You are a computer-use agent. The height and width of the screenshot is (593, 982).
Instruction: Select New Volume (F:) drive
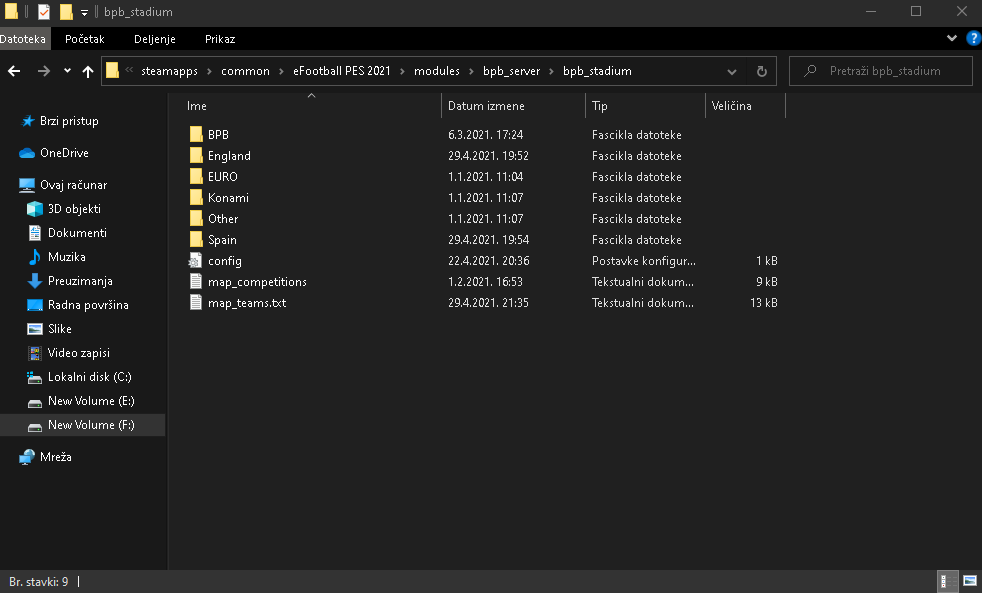[91, 425]
